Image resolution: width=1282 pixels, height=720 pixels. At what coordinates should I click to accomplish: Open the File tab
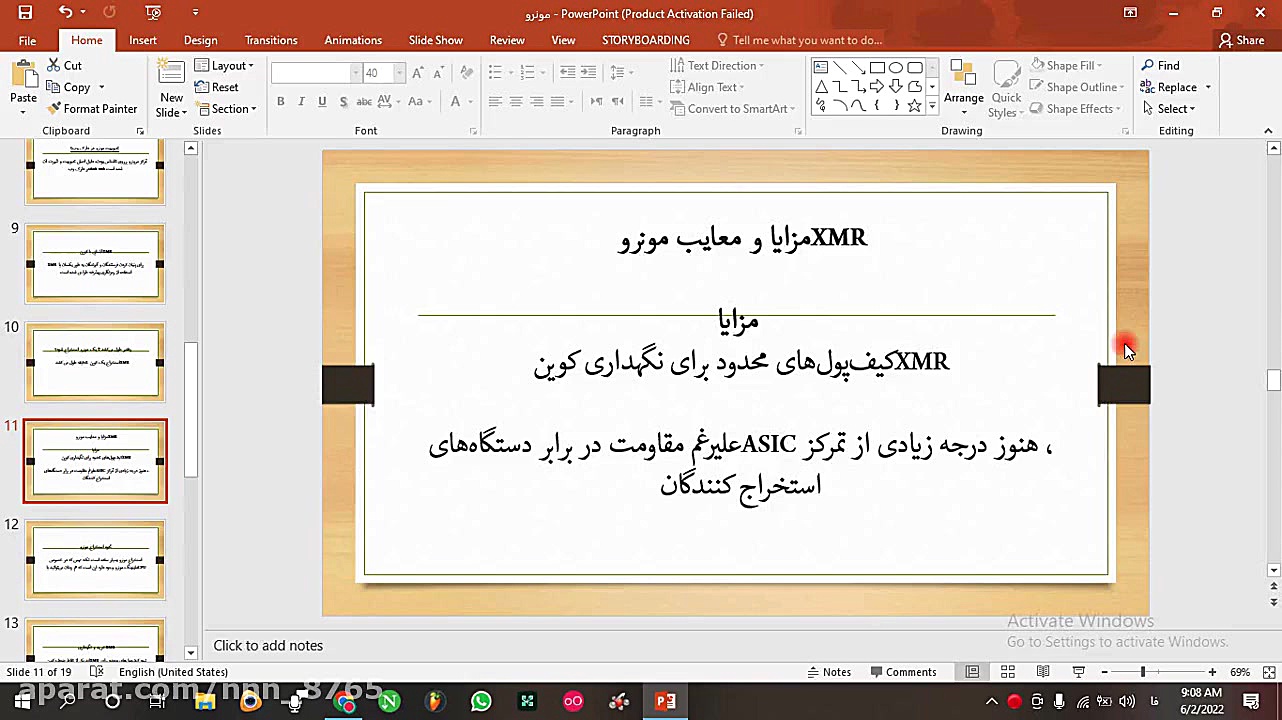[27, 40]
